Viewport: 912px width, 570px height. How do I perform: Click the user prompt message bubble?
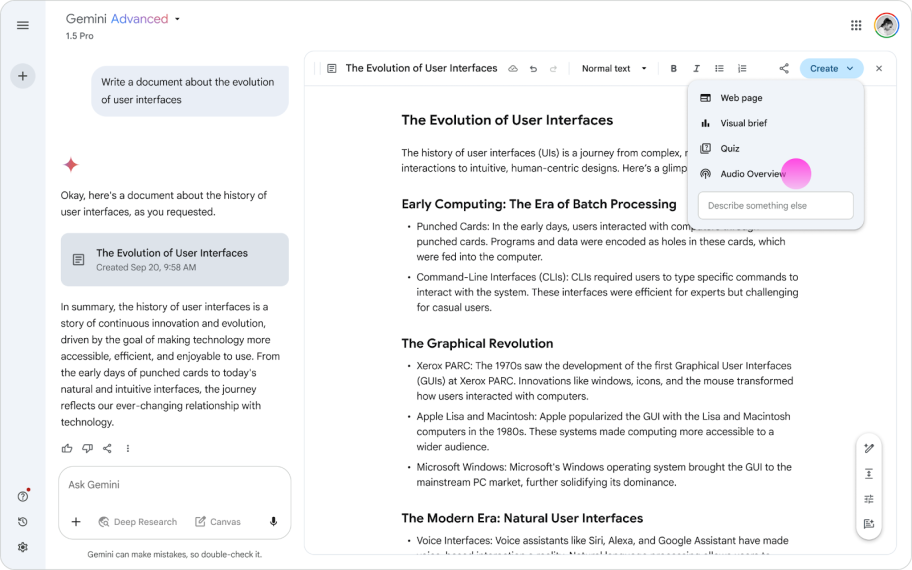point(190,91)
